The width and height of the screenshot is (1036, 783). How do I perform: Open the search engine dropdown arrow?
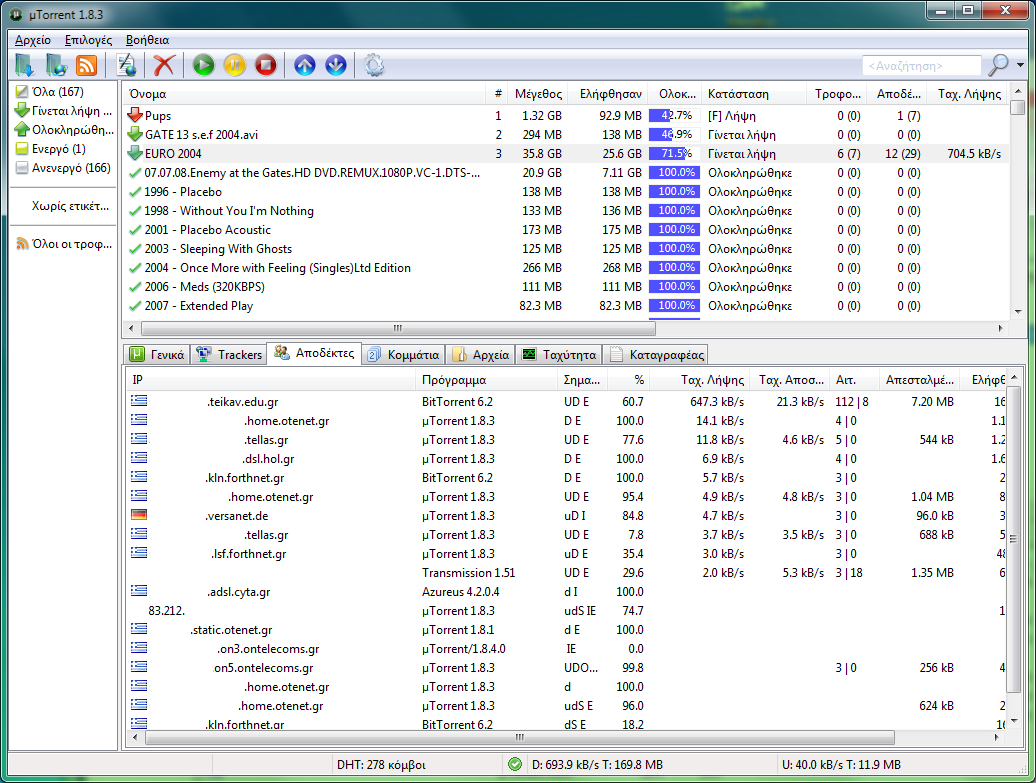click(x=1020, y=65)
